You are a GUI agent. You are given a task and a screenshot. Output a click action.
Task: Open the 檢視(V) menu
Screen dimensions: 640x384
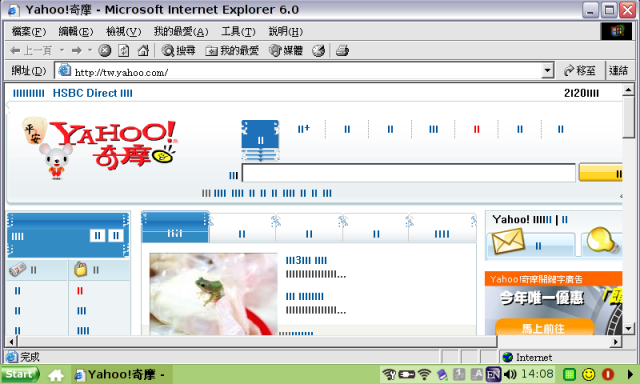coord(123,31)
